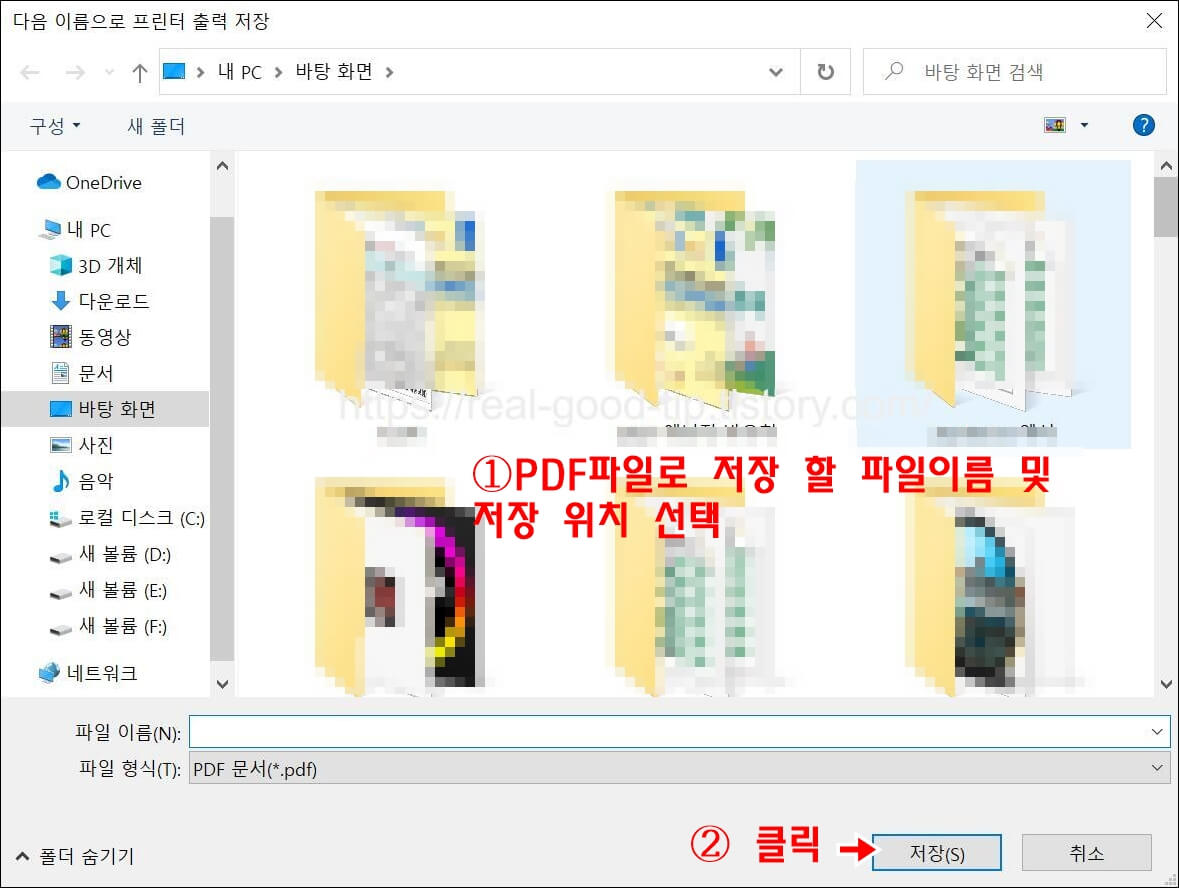
Task: Go up one folder level
Action: coord(140,72)
